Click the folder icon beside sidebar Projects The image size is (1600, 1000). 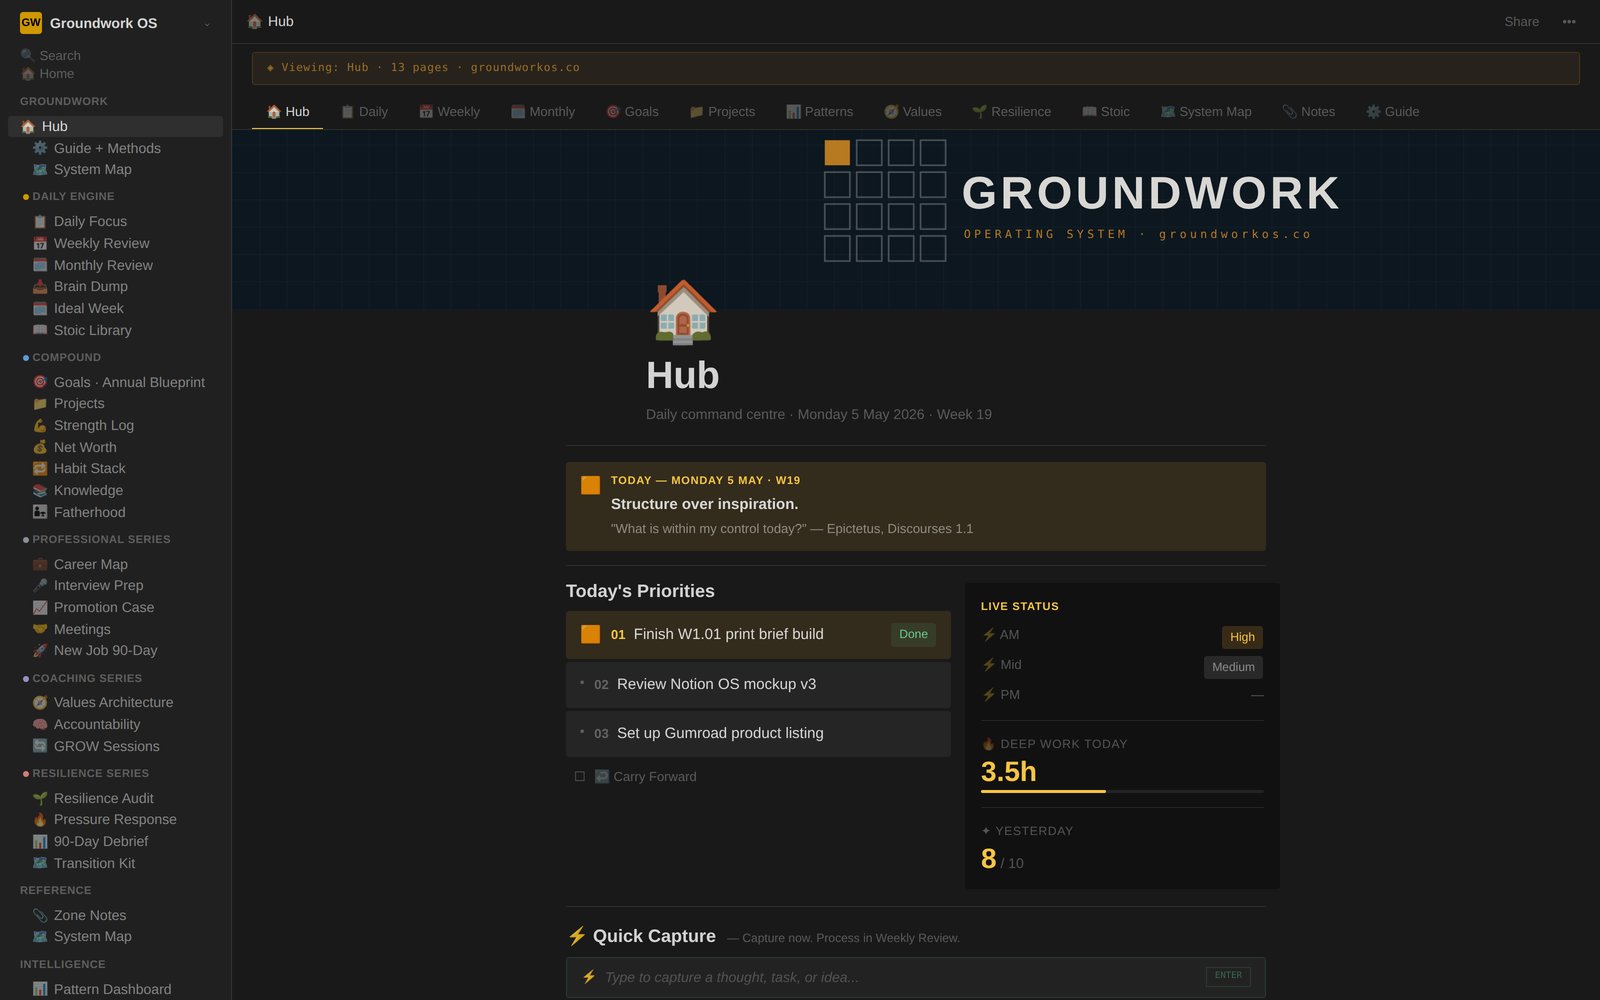point(40,403)
